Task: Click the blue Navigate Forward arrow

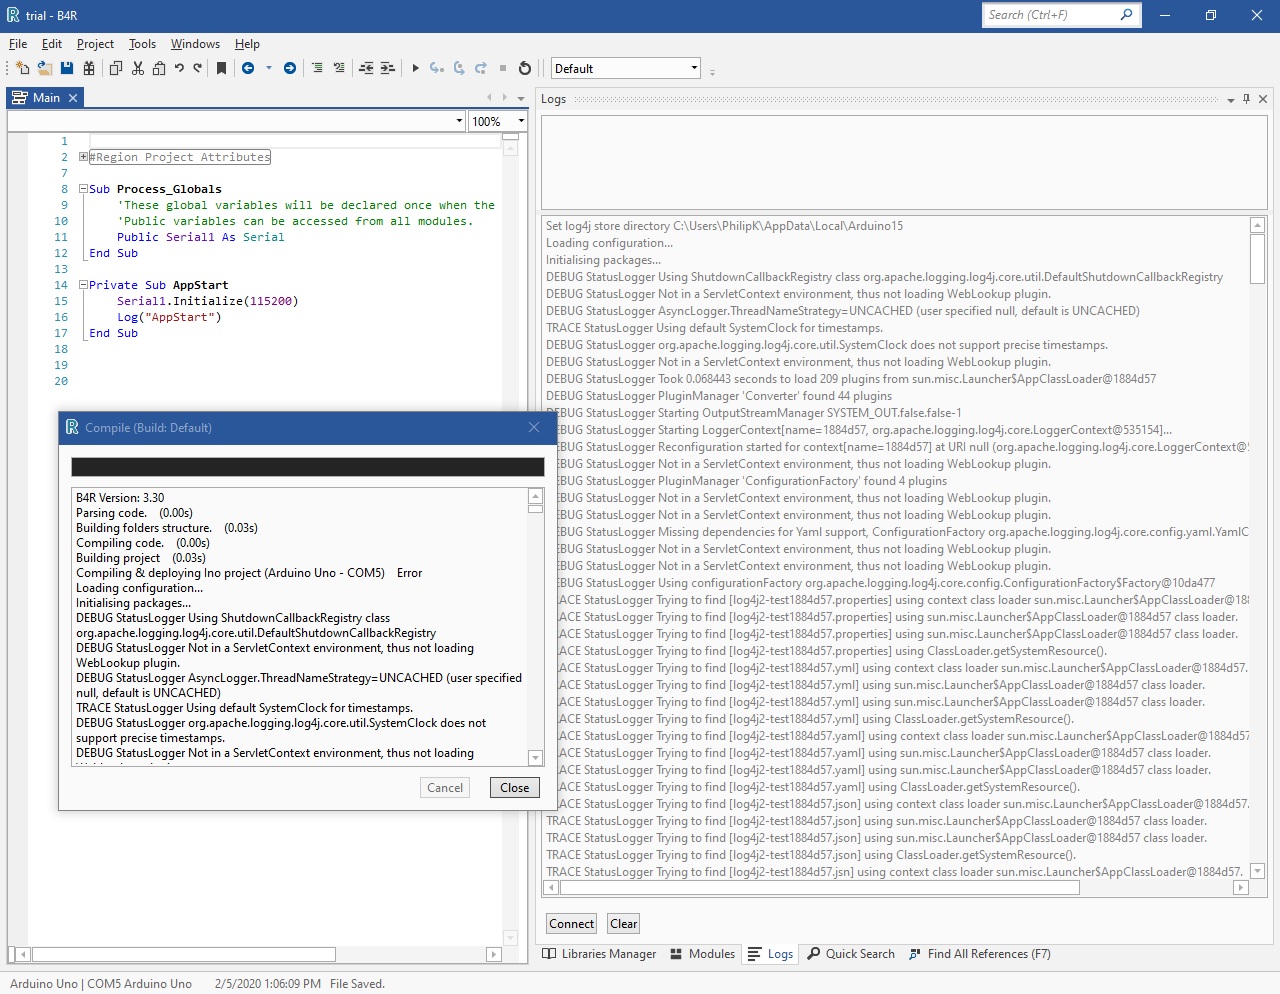Action: pos(290,68)
